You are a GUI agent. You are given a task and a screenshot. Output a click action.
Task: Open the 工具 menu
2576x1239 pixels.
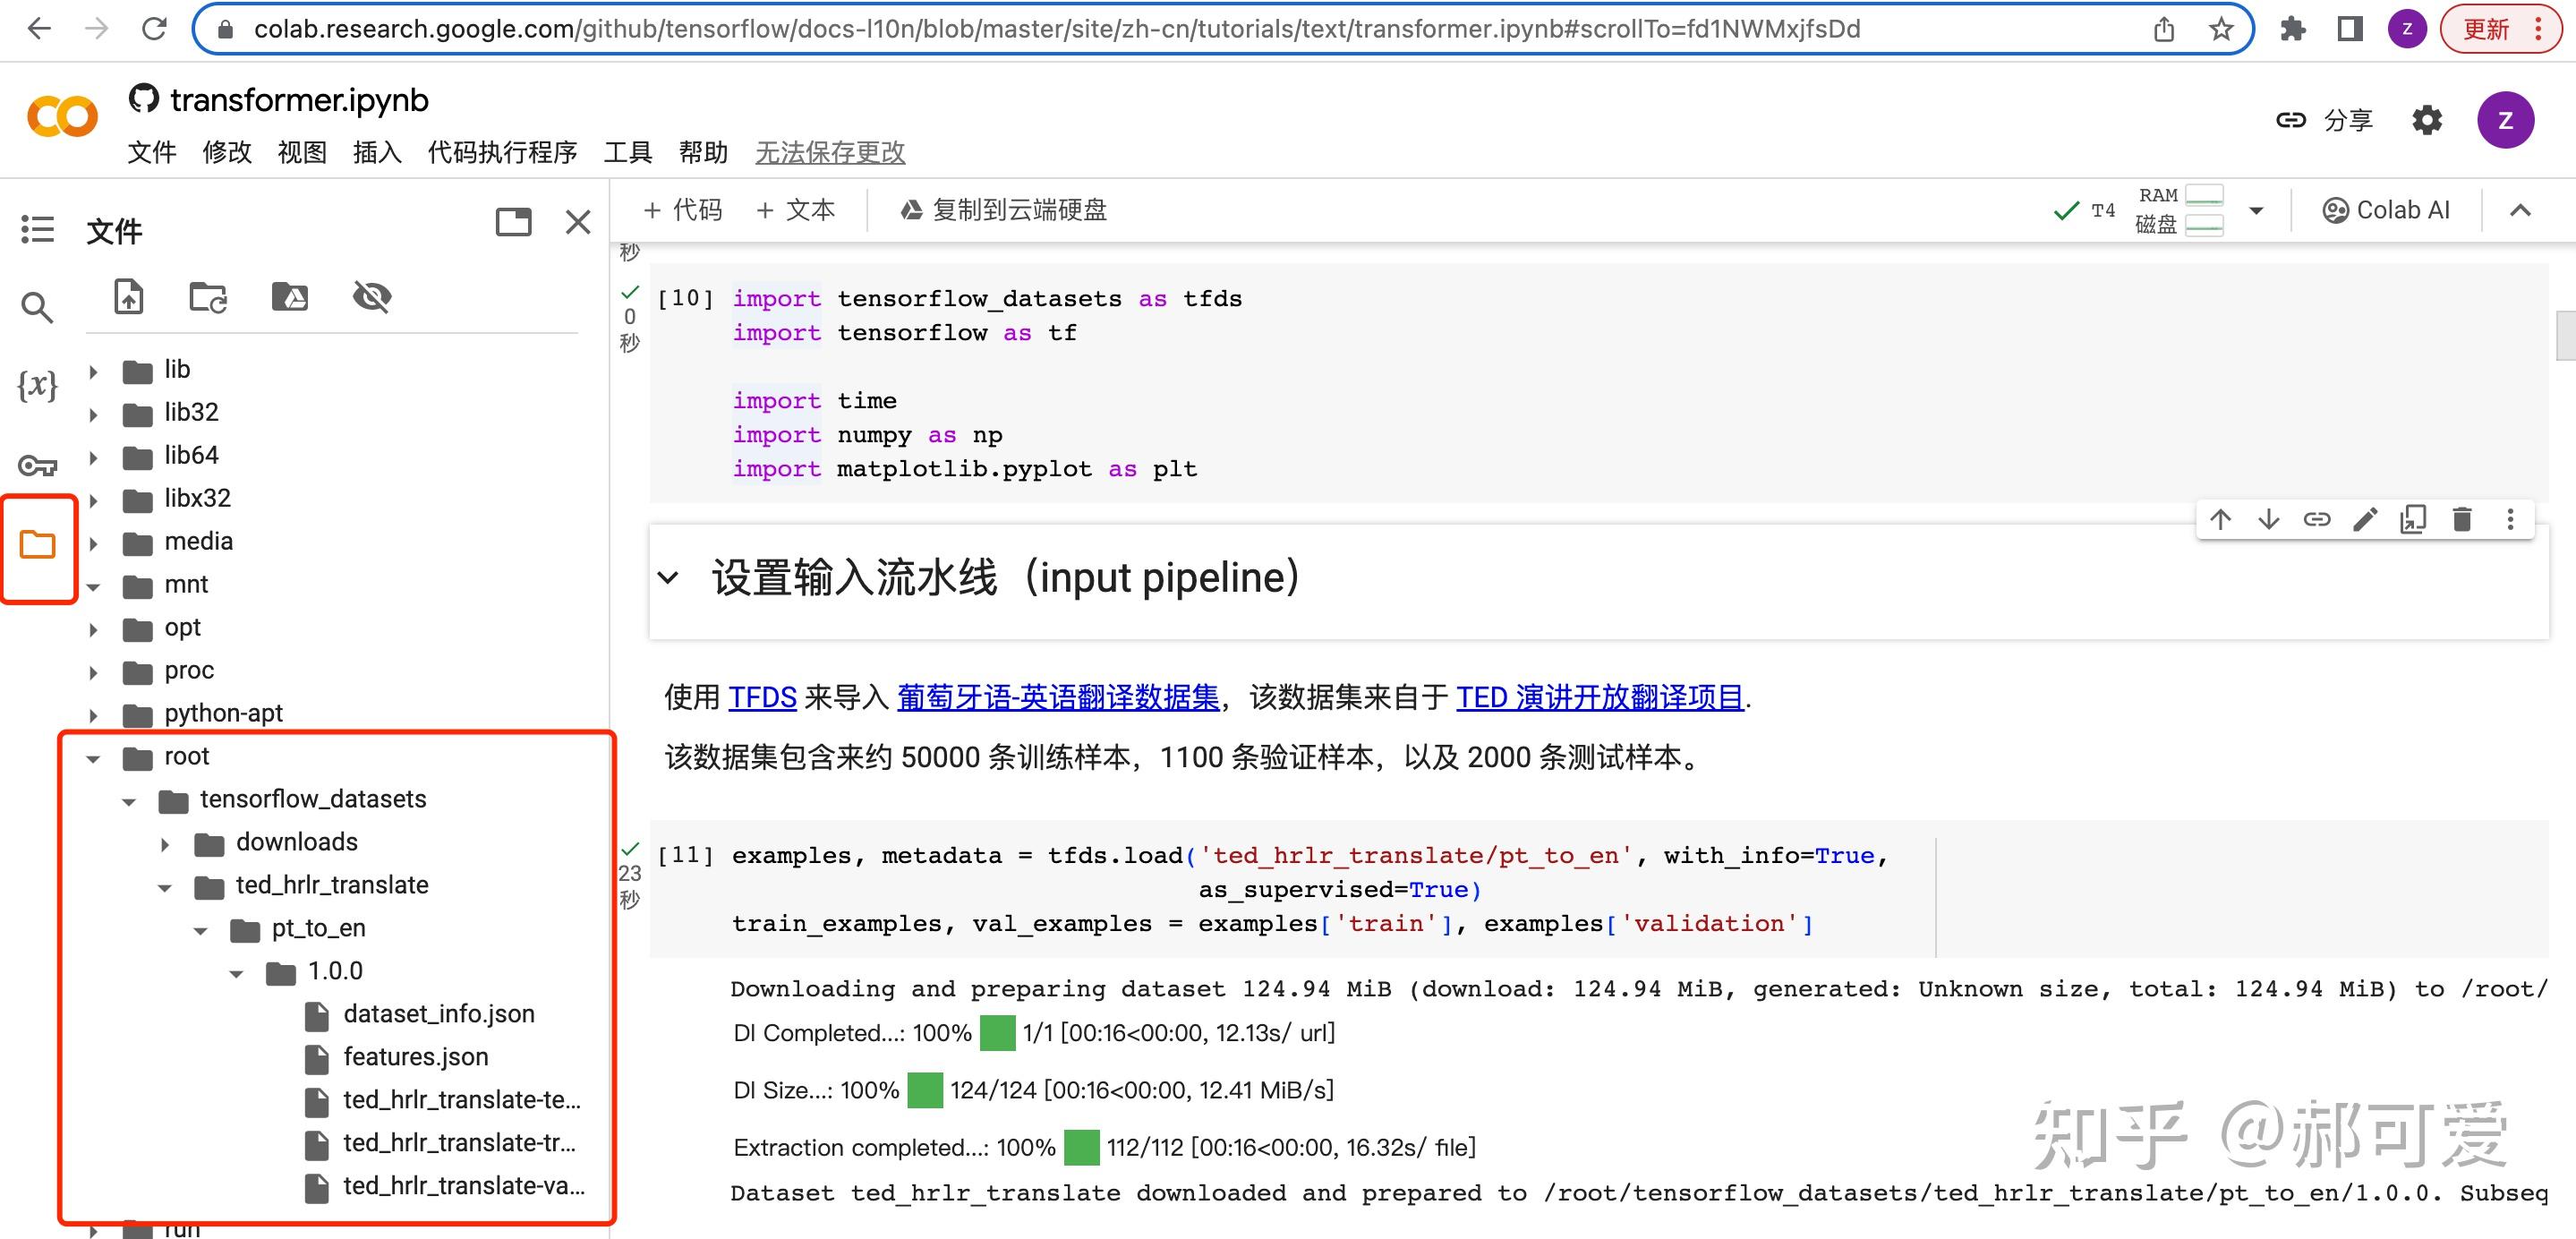[628, 152]
